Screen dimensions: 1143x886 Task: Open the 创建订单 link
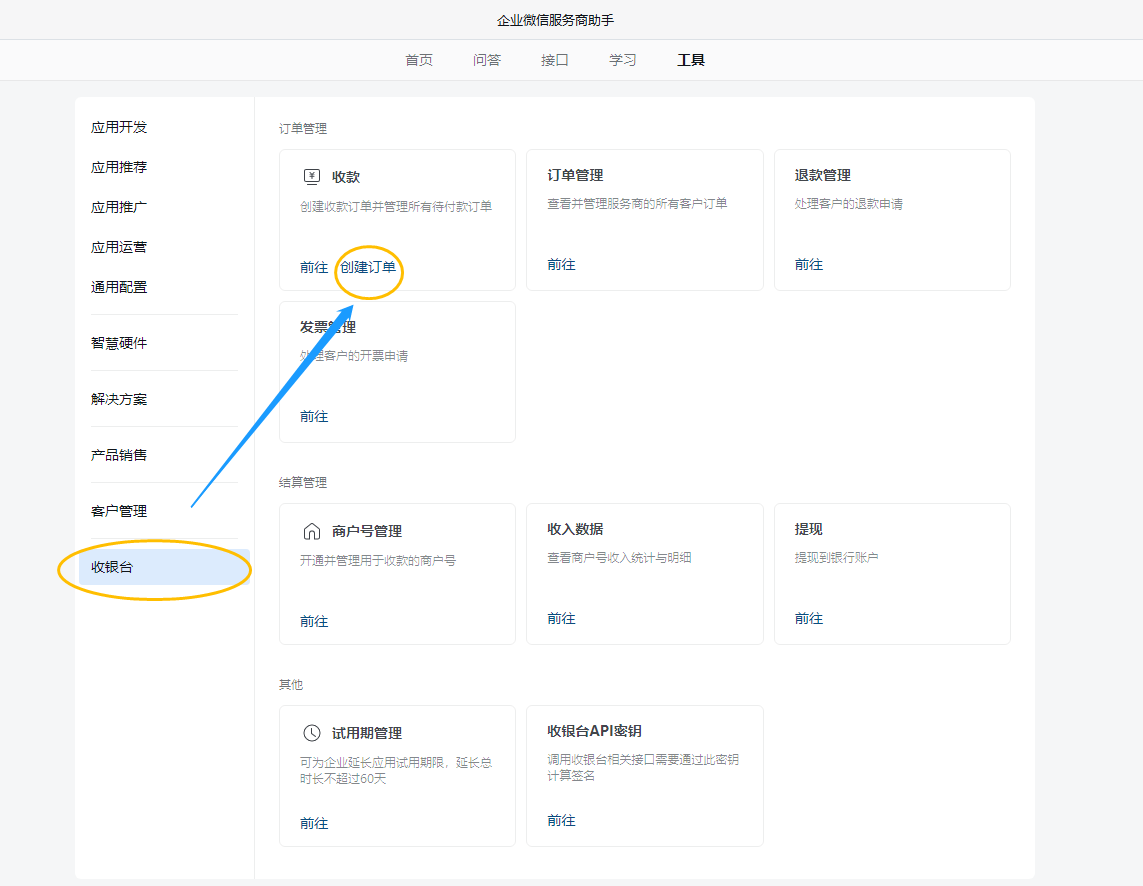click(368, 267)
